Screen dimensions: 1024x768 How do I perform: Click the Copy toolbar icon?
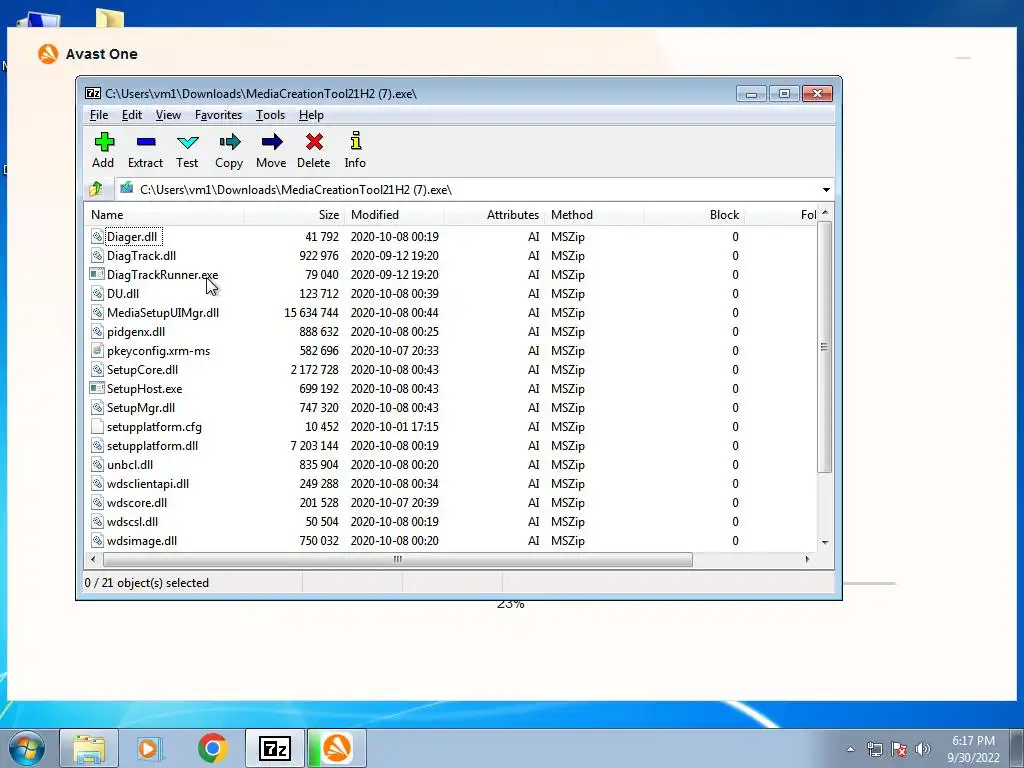[229, 142]
